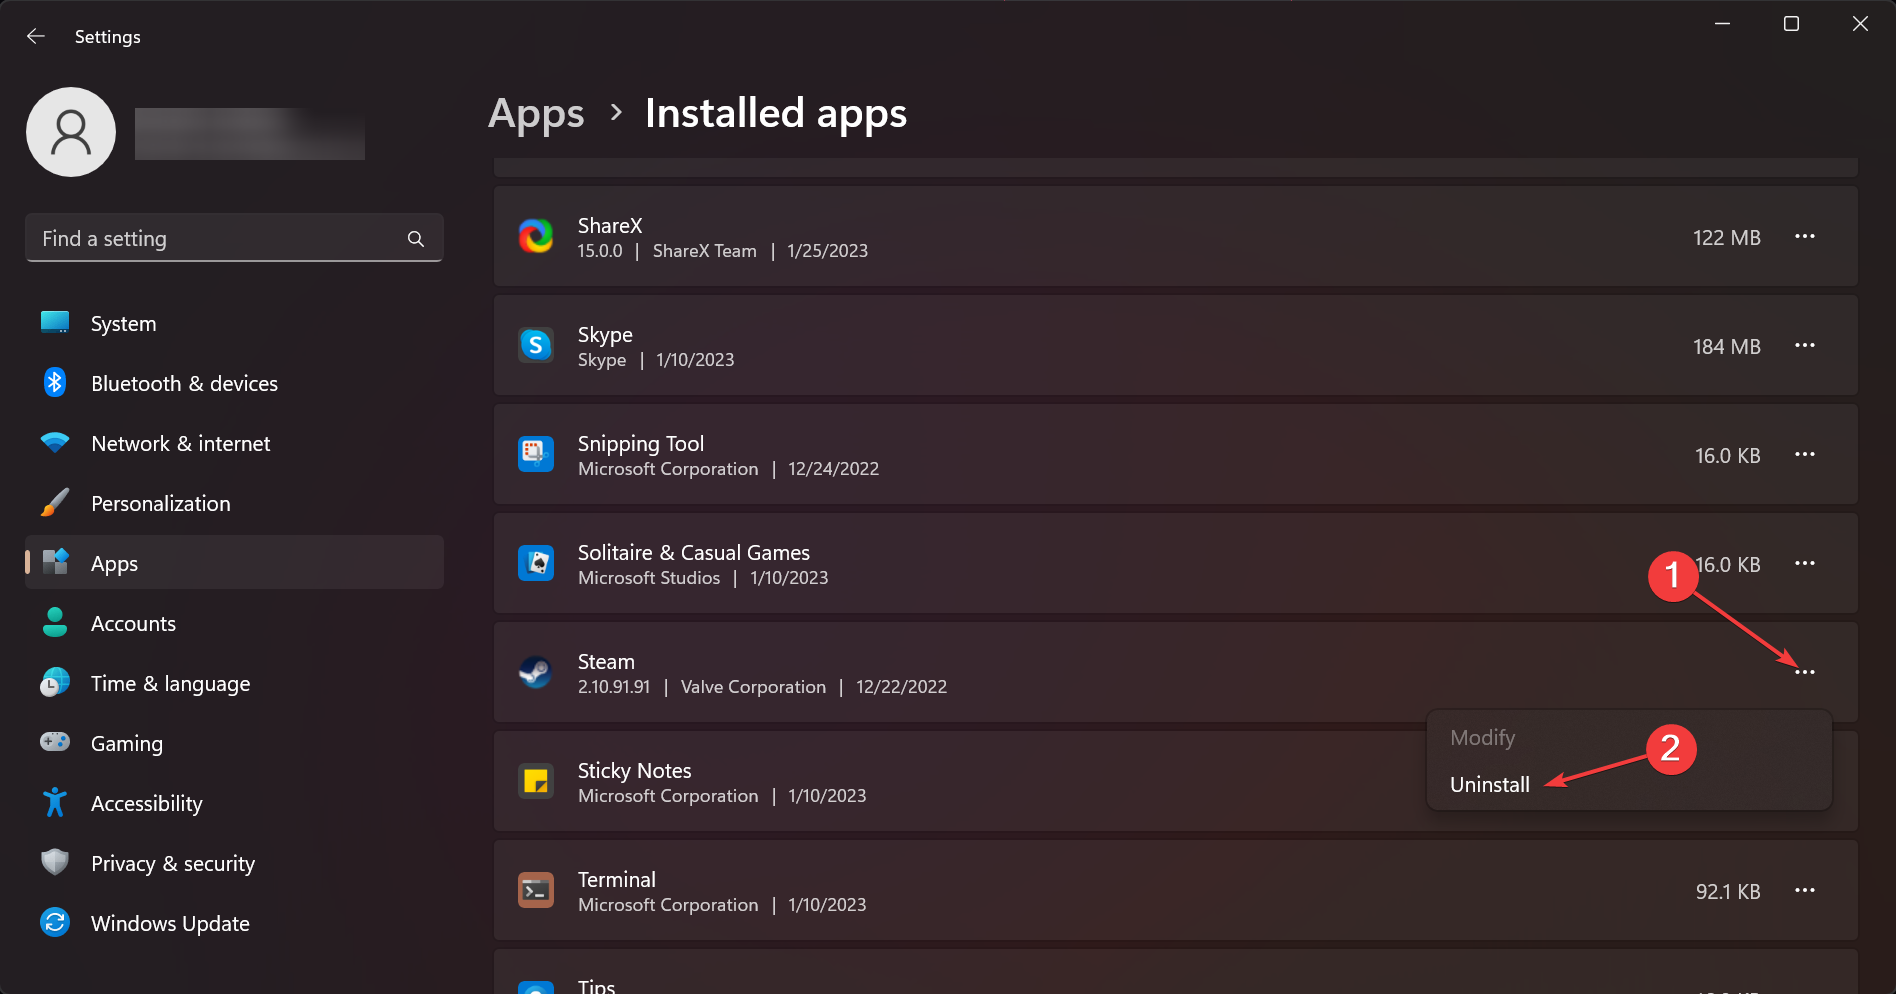Navigate to Bluetooth & devices section

point(184,384)
